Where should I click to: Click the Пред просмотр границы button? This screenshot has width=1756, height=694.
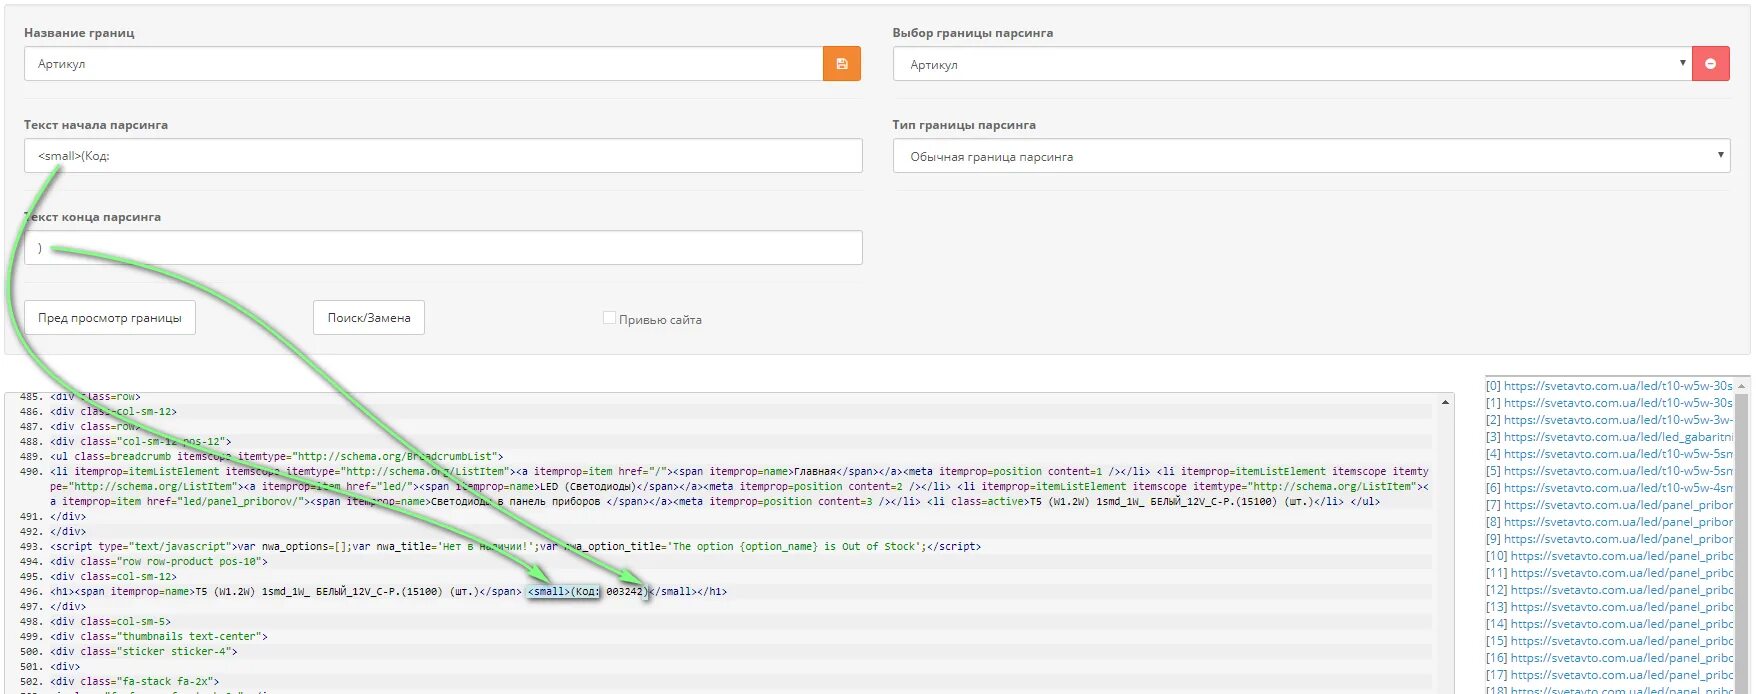coord(110,318)
